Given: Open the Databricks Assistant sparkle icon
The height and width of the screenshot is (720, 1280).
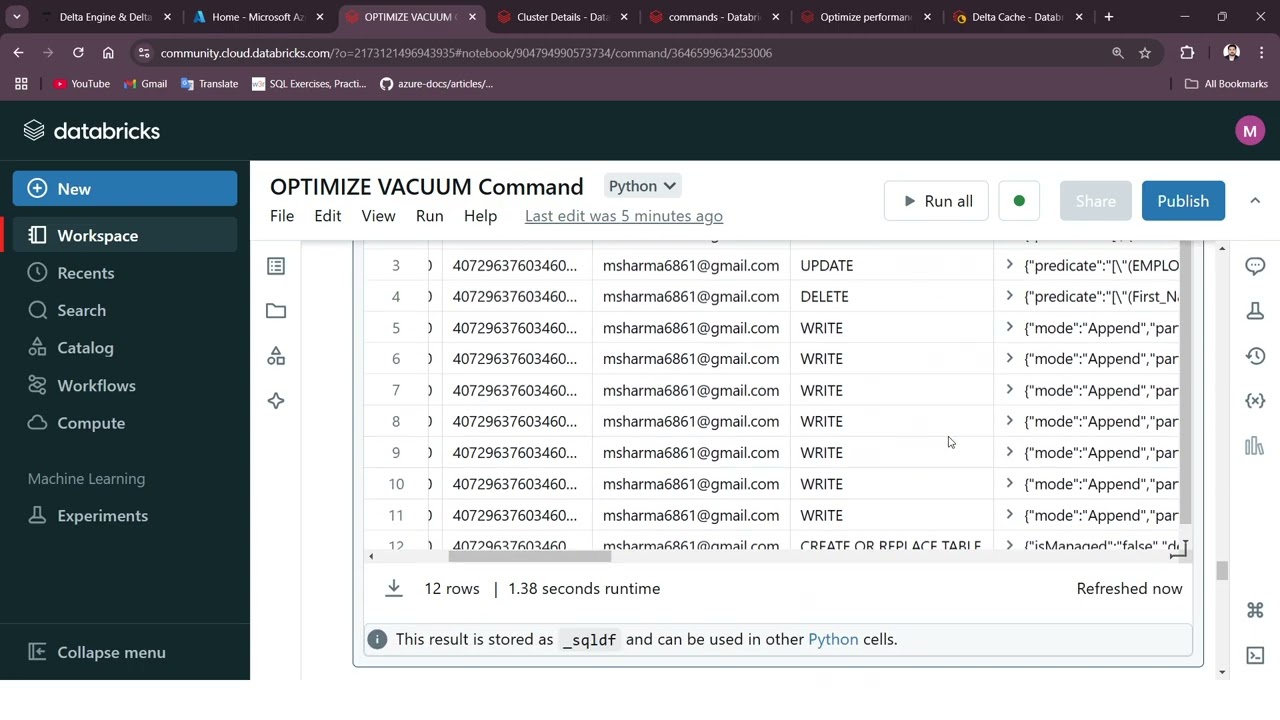Looking at the screenshot, I should (276, 401).
